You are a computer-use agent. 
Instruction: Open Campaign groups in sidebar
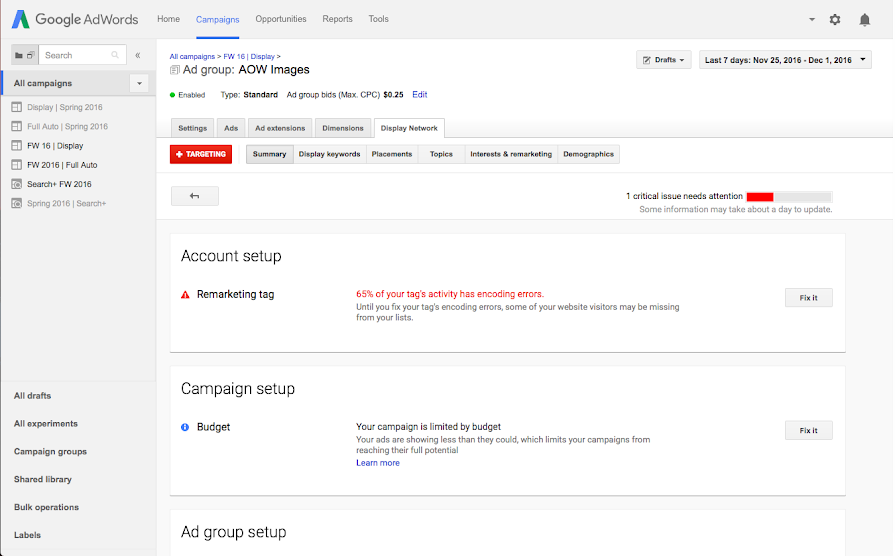tap(50, 452)
